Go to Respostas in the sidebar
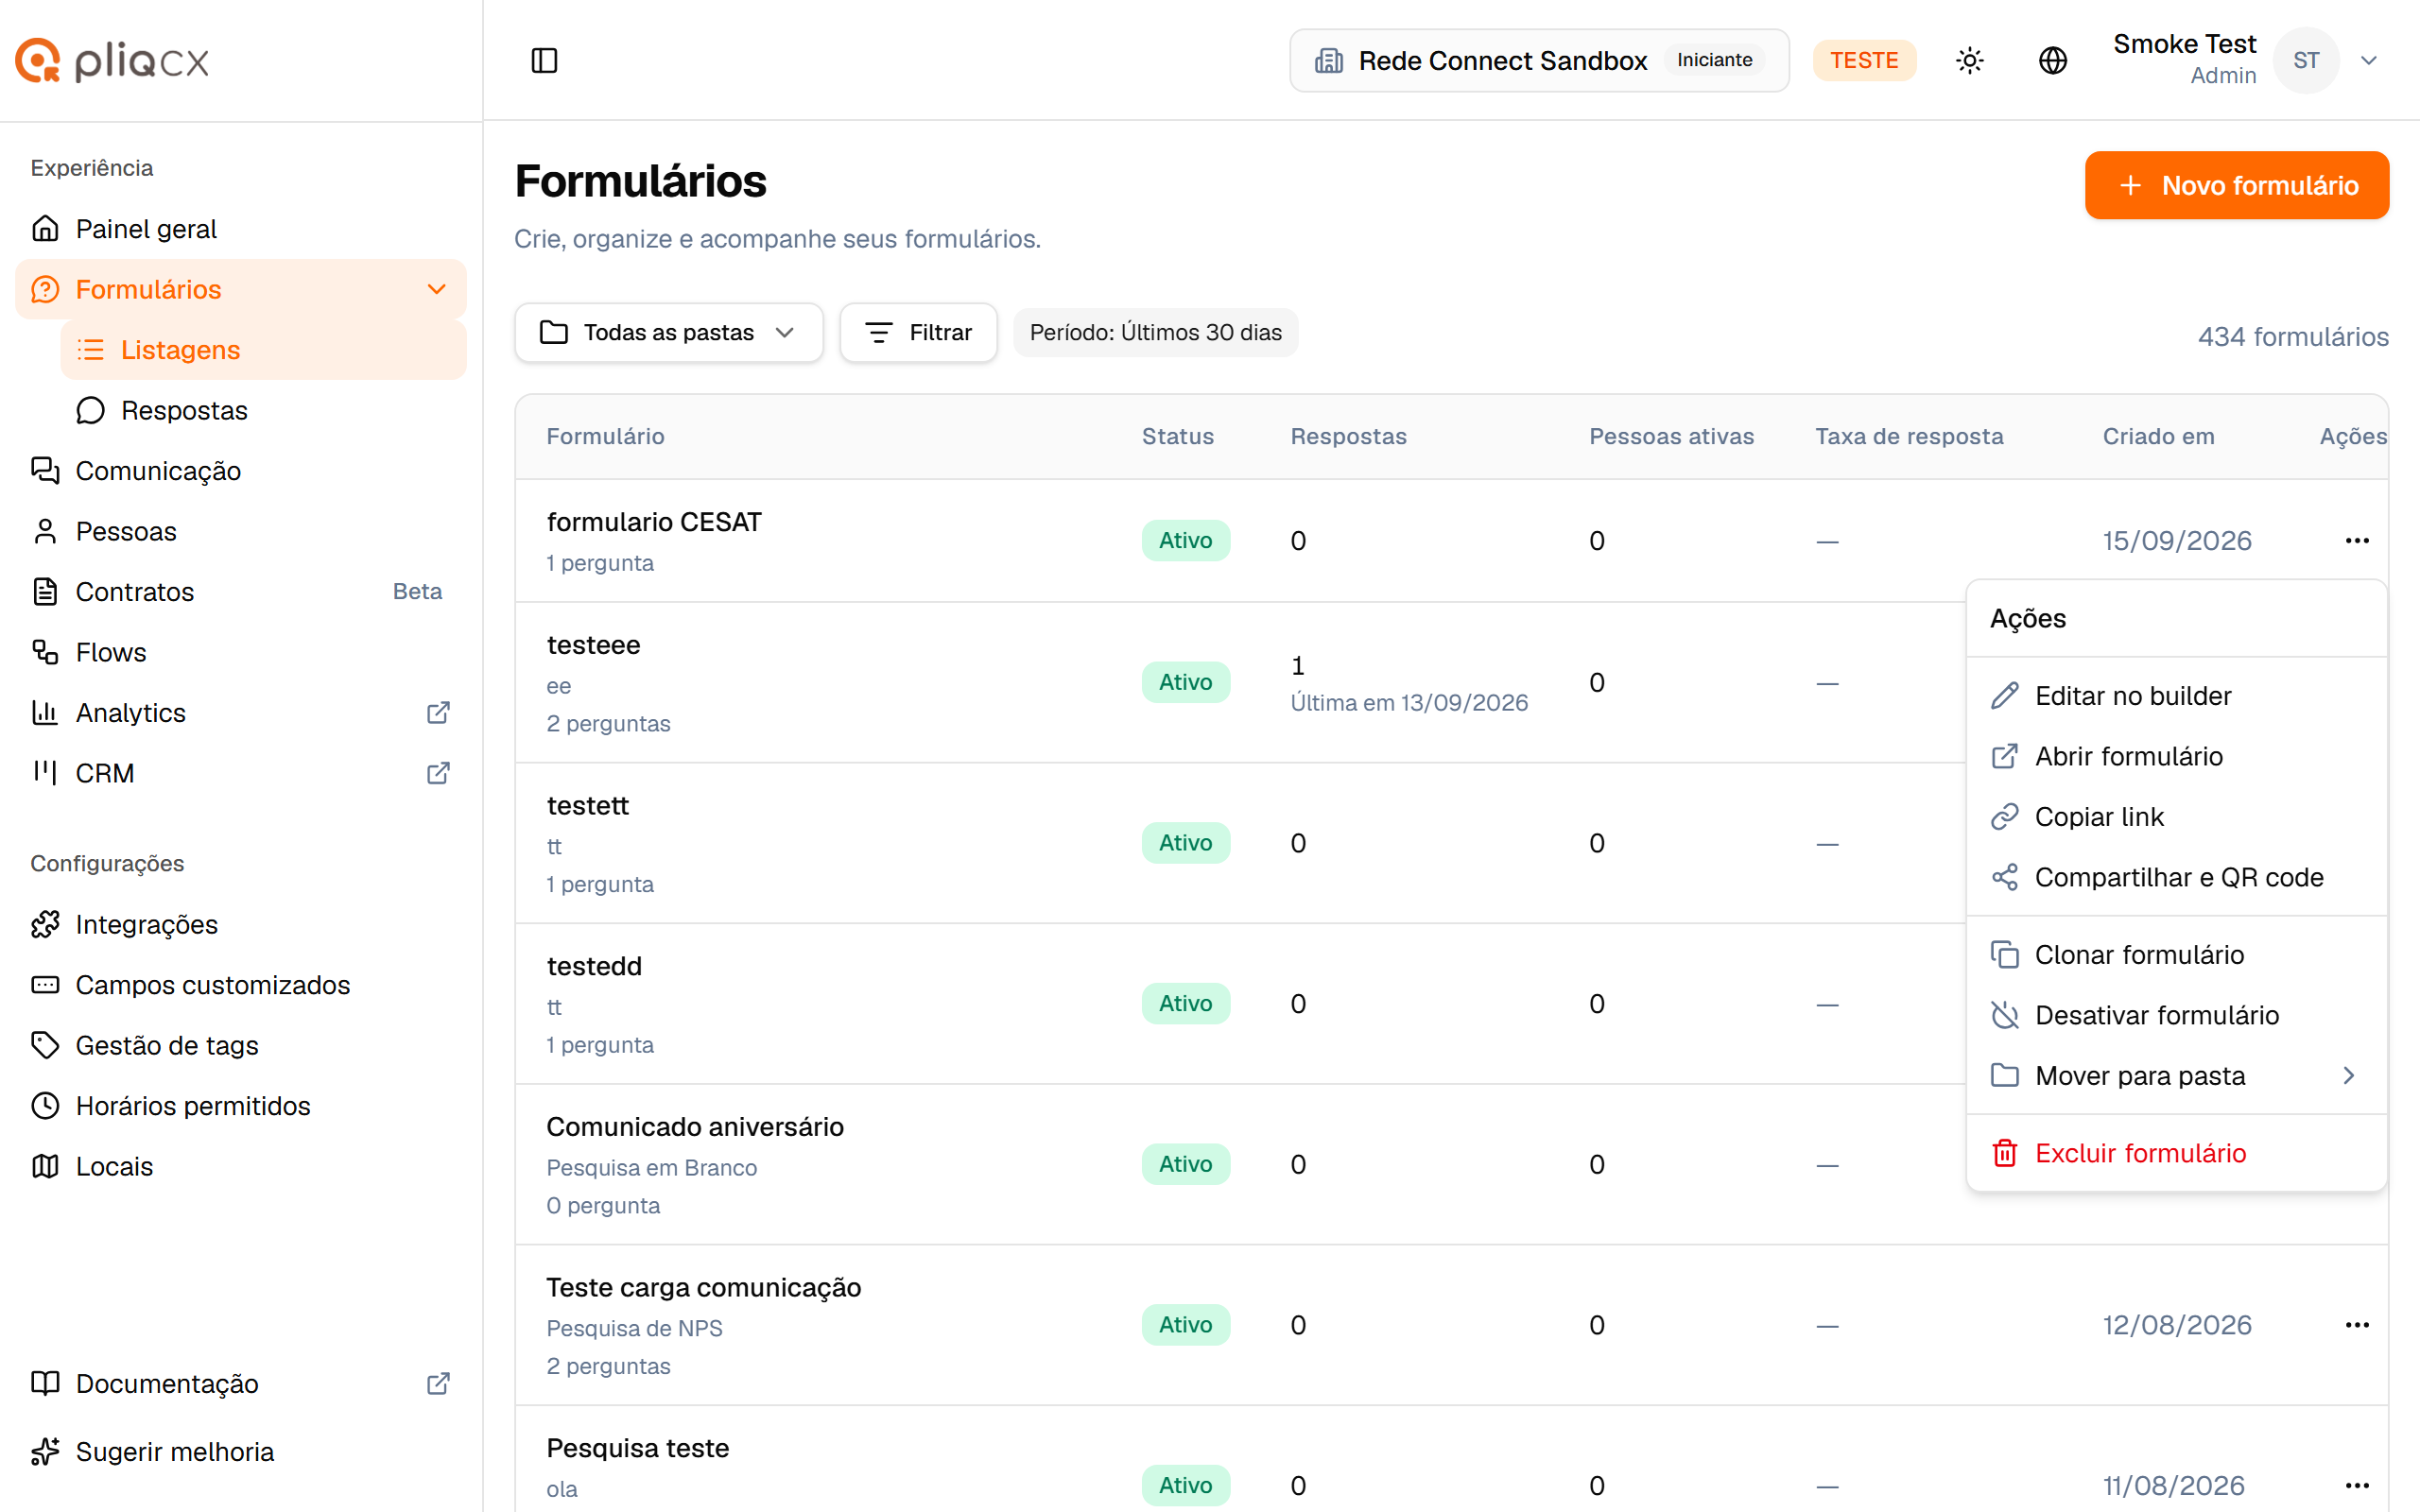This screenshot has width=2420, height=1512. pyautogui.click(x=263, y=411)
